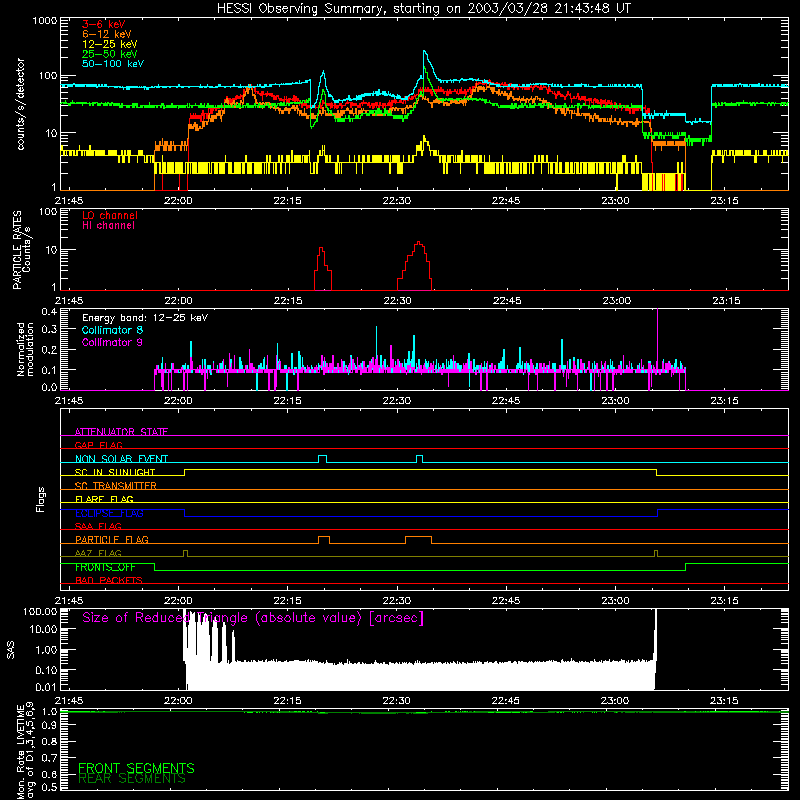
Task: Click the FRONT SEGMENTS legend label
Action: point(136,768)
